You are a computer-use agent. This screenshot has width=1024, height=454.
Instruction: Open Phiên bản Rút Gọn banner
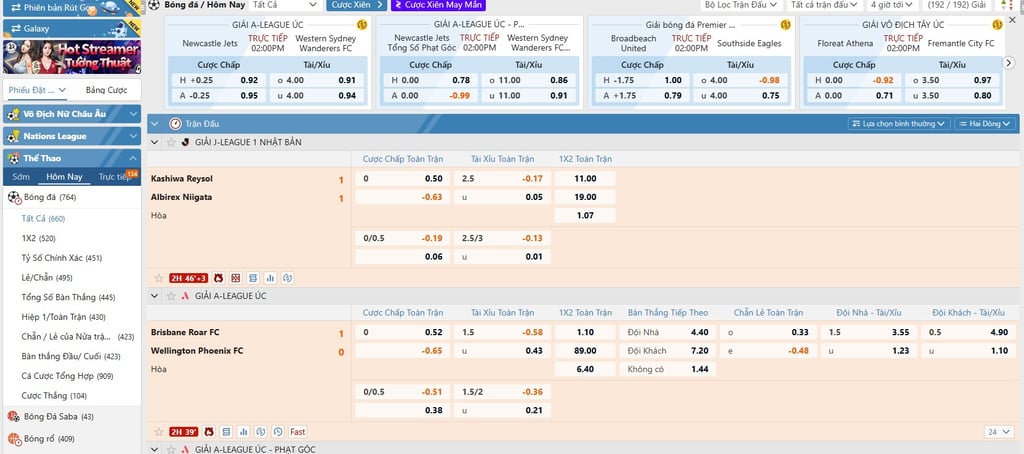tap(72, 8)
